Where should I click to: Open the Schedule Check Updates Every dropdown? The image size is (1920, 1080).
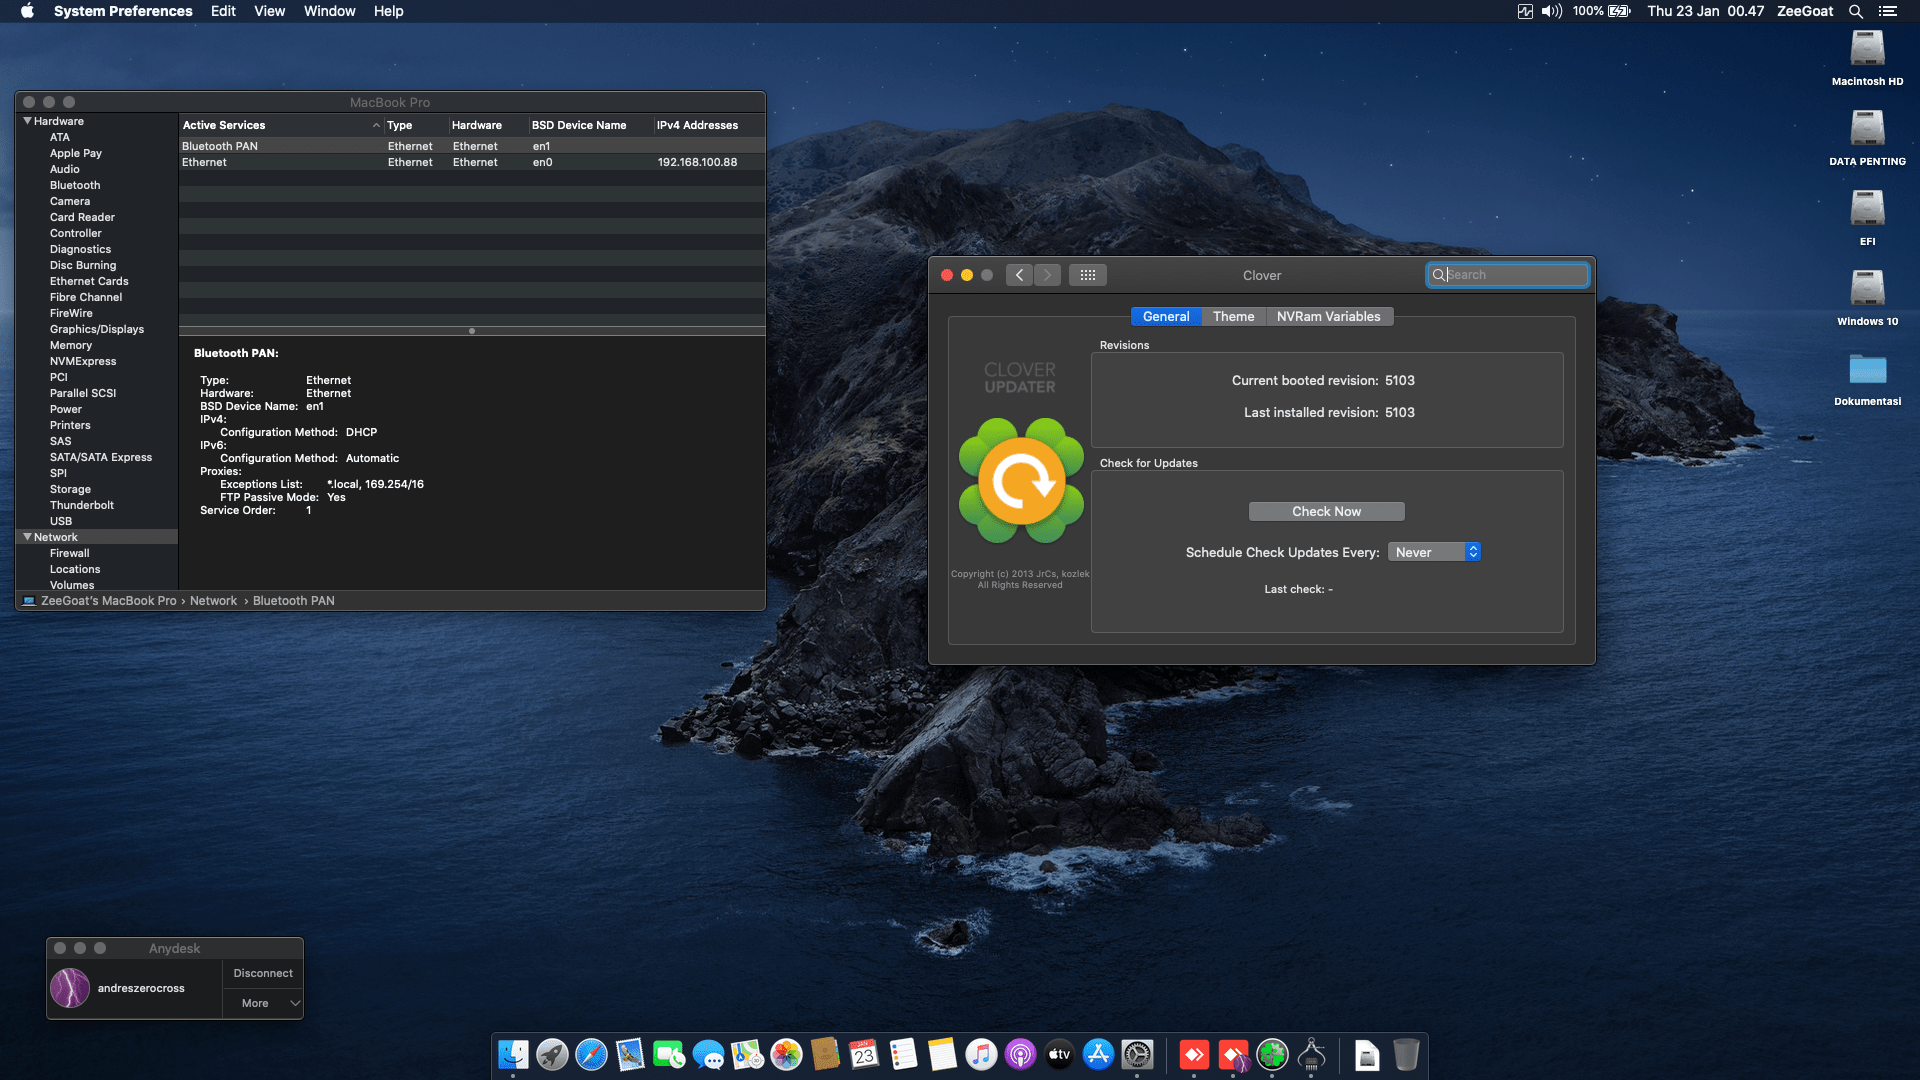pos(1434,552)
